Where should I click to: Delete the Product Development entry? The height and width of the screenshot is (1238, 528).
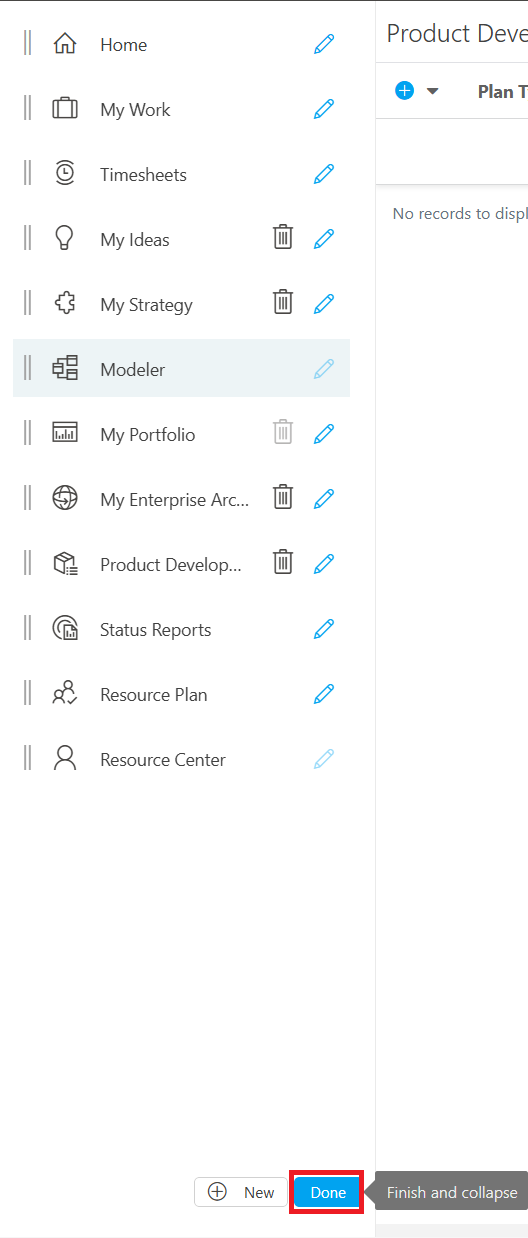pyautogui.click(x=283, y=563)
